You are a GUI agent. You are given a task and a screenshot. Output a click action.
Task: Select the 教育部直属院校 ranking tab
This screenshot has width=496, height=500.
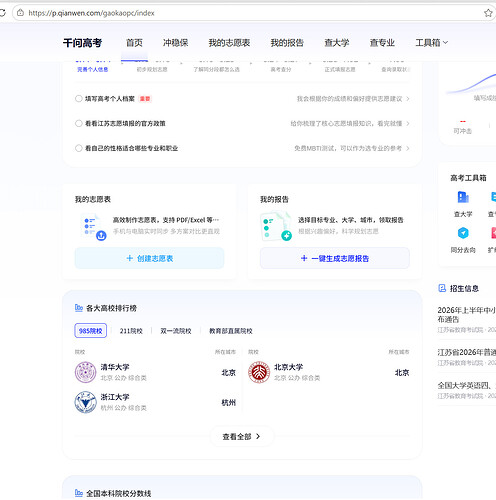tap(231, 331)
